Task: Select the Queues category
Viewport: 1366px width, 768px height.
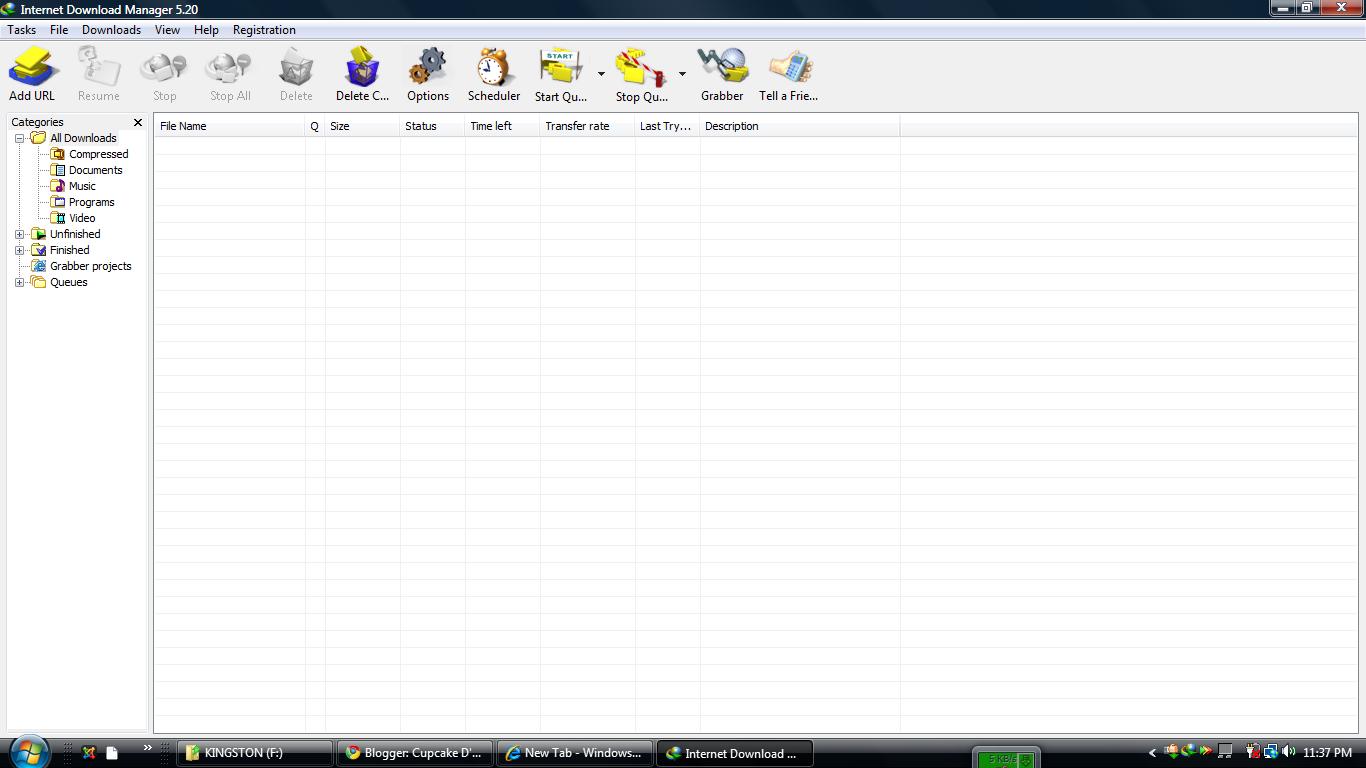Action: 68,282
